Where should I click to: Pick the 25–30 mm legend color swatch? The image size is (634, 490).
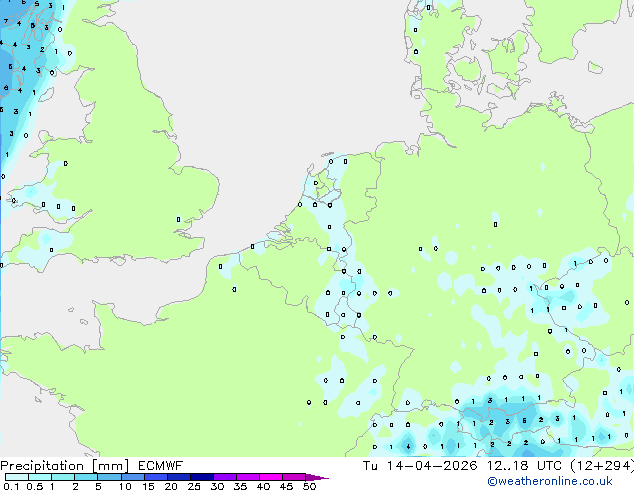pyautogui.click(x=202, y=477)
